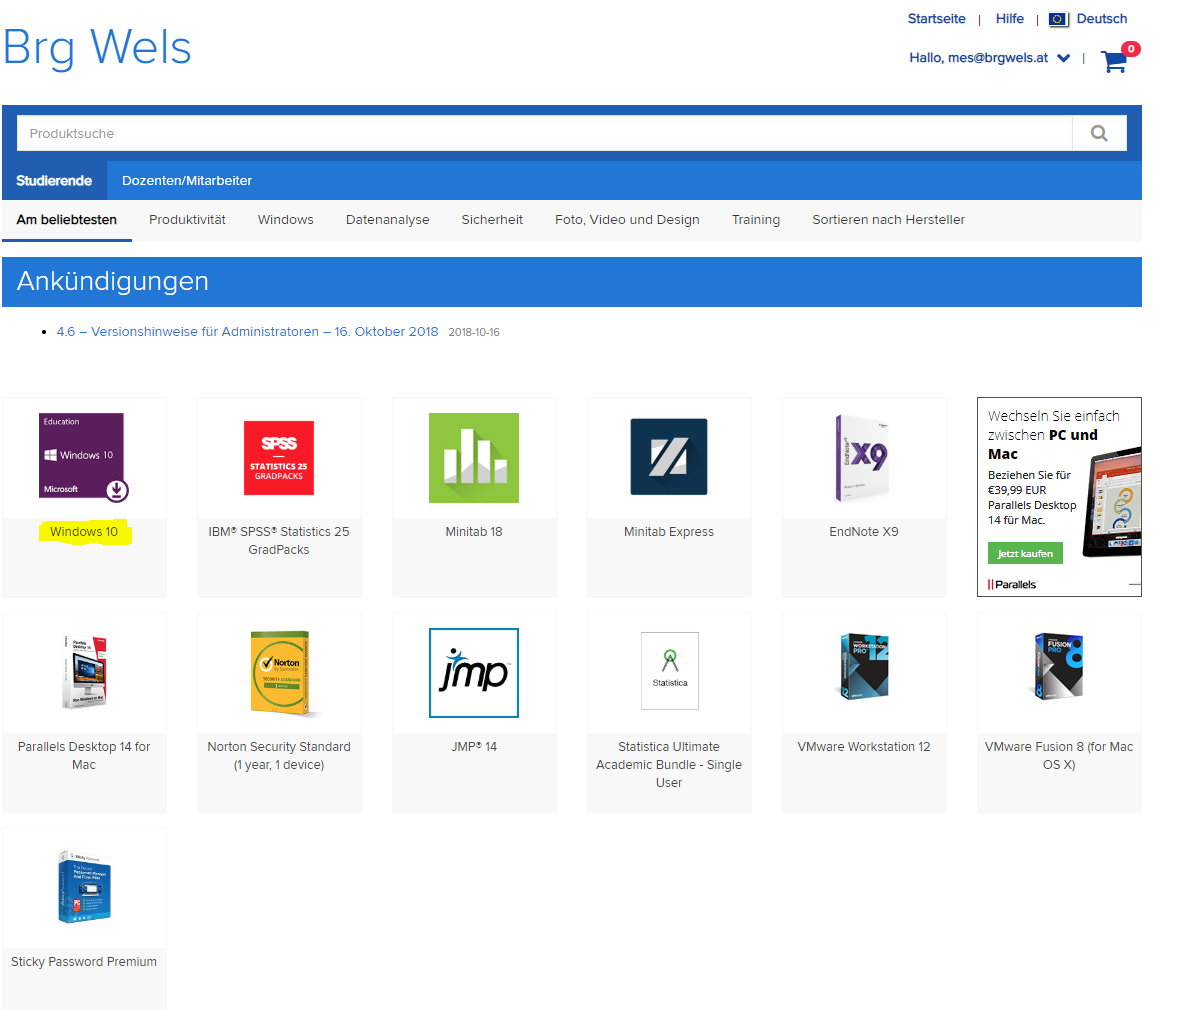Switch to the Dozenten/Mitarbeiter tab
The height and width of the screenshot is (1010, 1186).
point(187,181)
